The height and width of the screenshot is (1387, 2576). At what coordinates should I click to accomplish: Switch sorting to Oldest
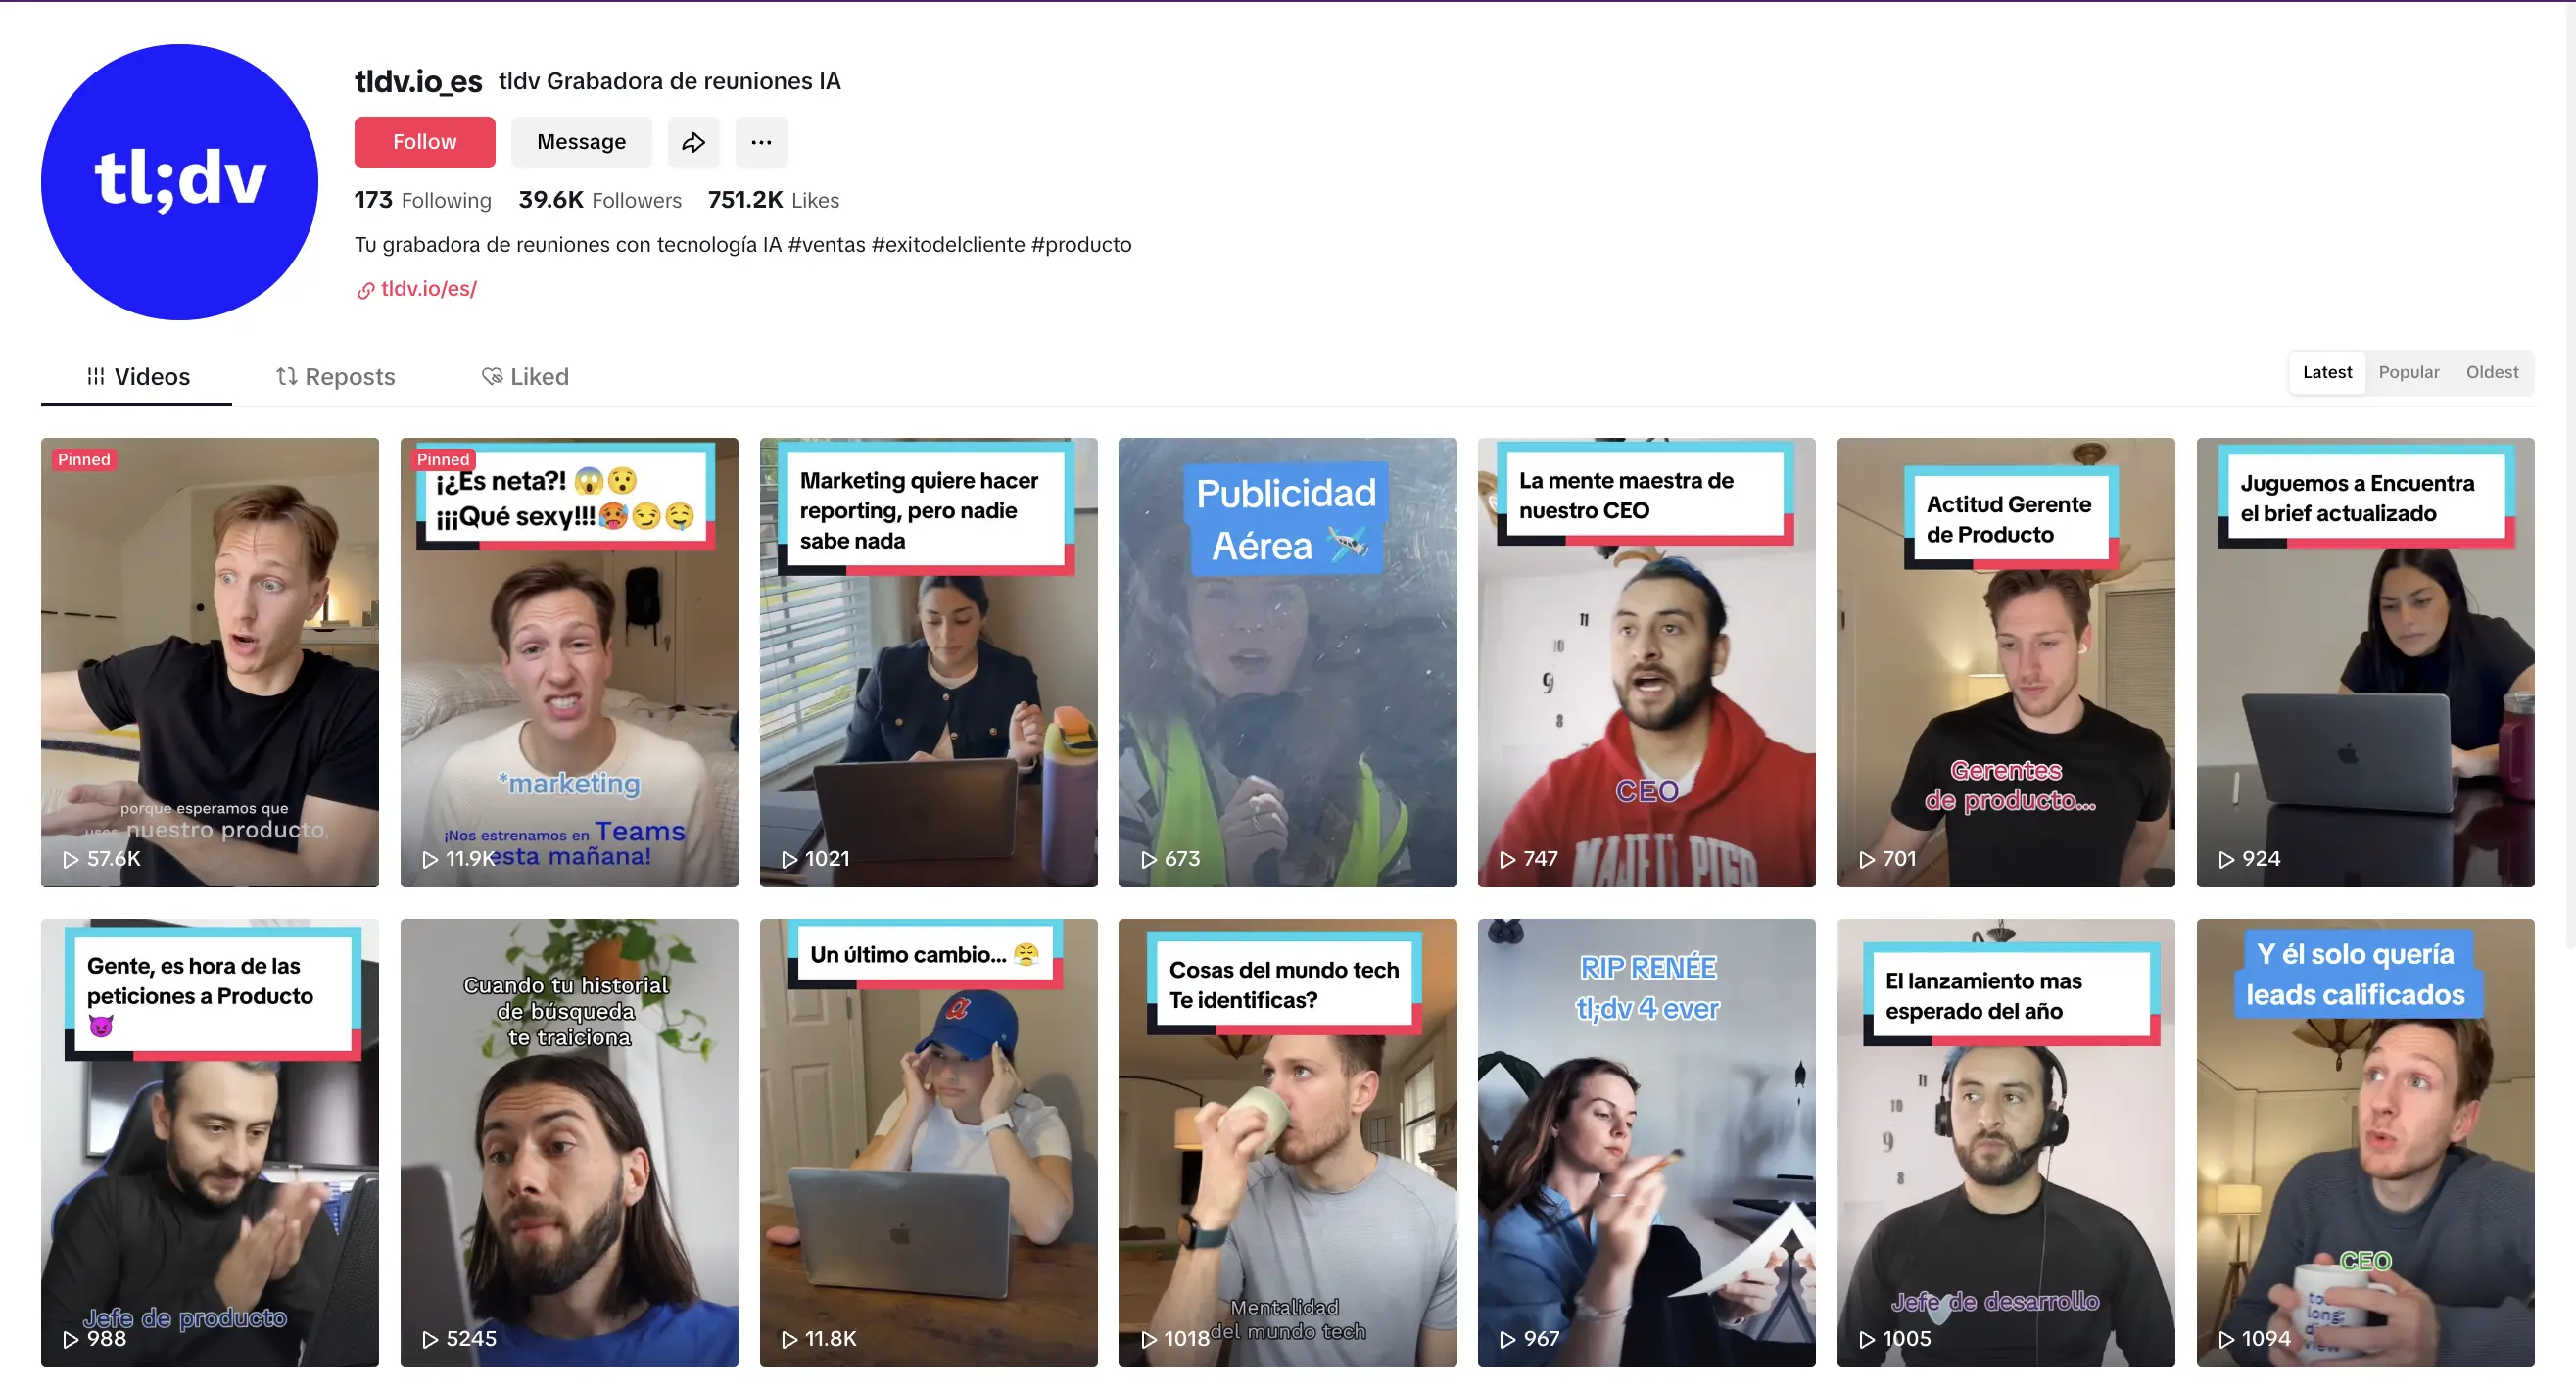(x=2491, y=372)
